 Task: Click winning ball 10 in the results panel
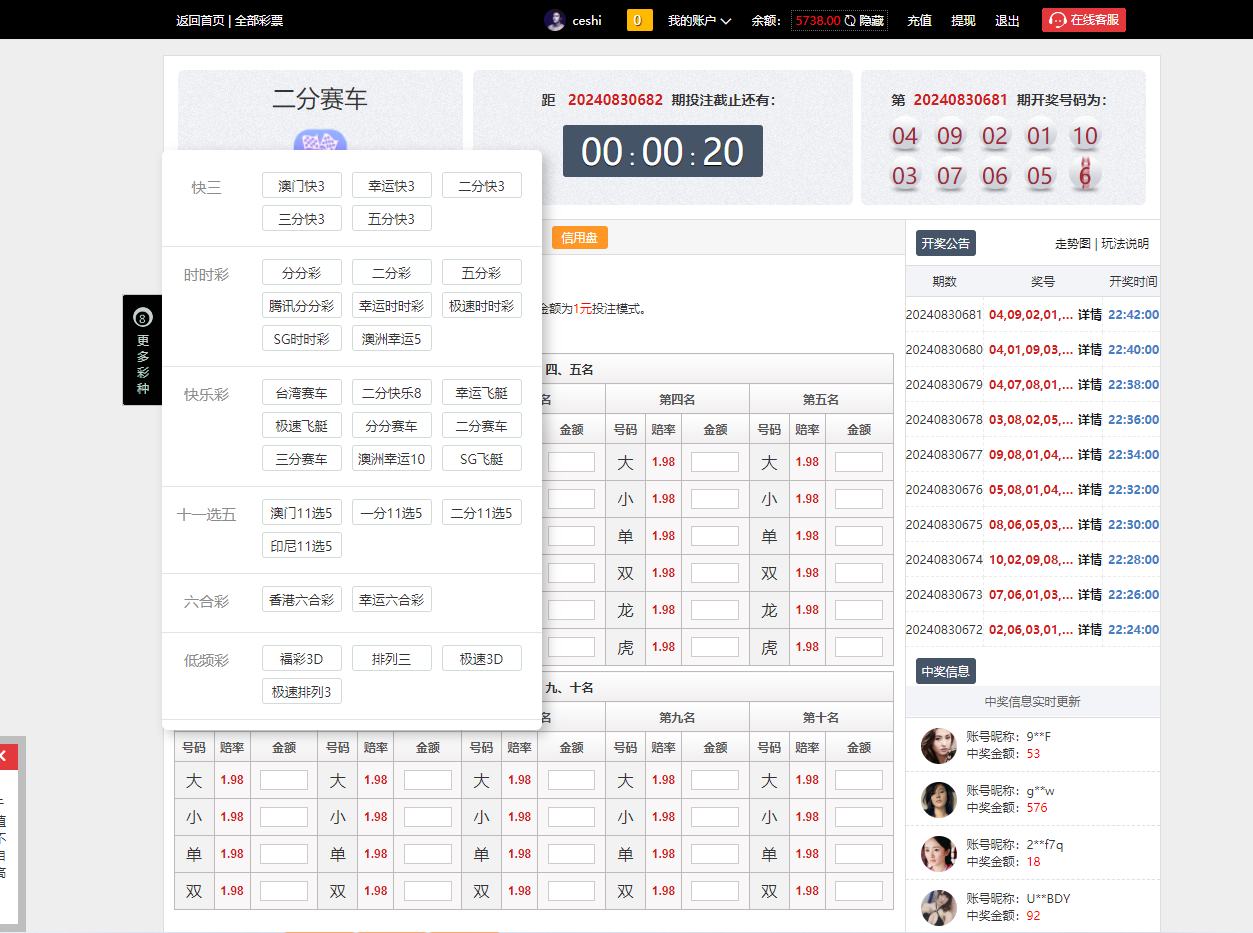1084,135
